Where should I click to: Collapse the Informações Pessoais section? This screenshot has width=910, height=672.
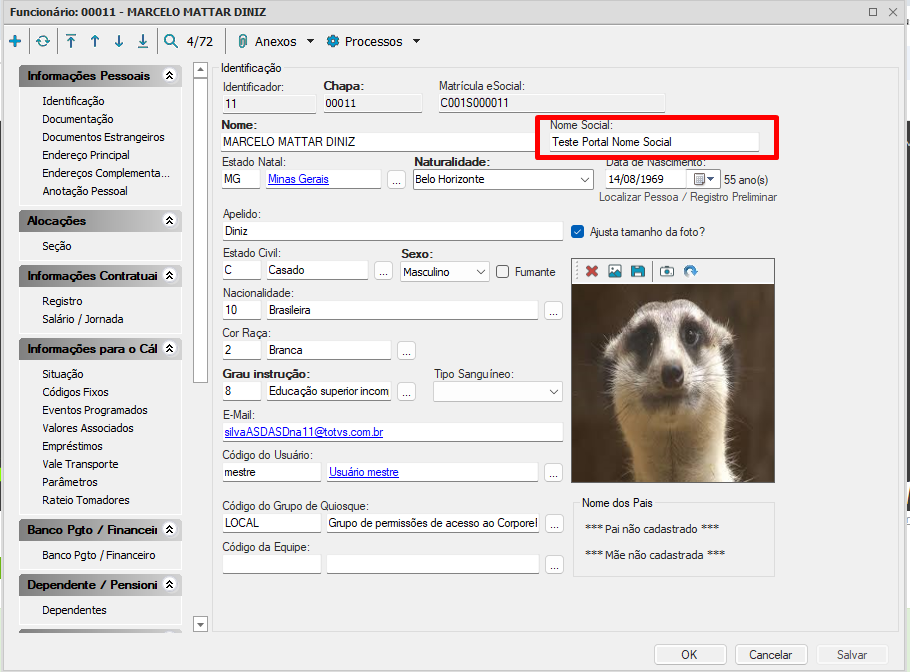tap(169, 75)
